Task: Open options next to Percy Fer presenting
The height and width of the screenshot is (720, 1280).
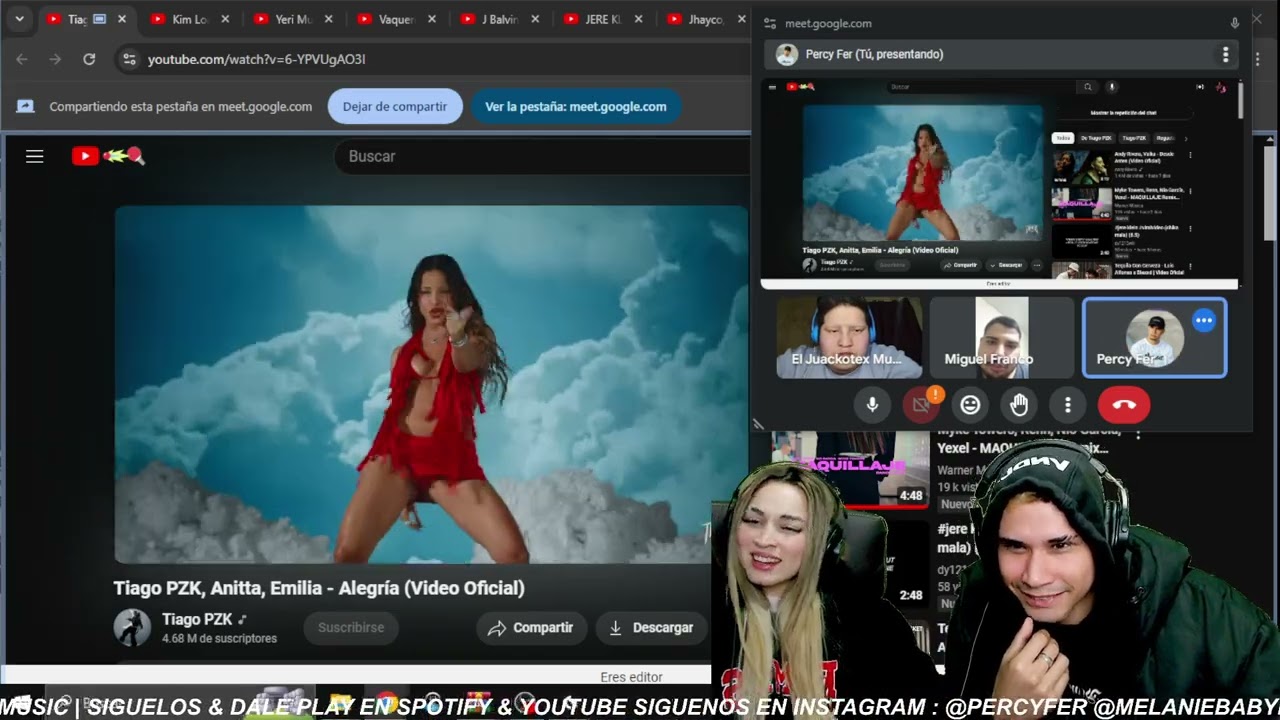Action: (x=1225, y=54)
